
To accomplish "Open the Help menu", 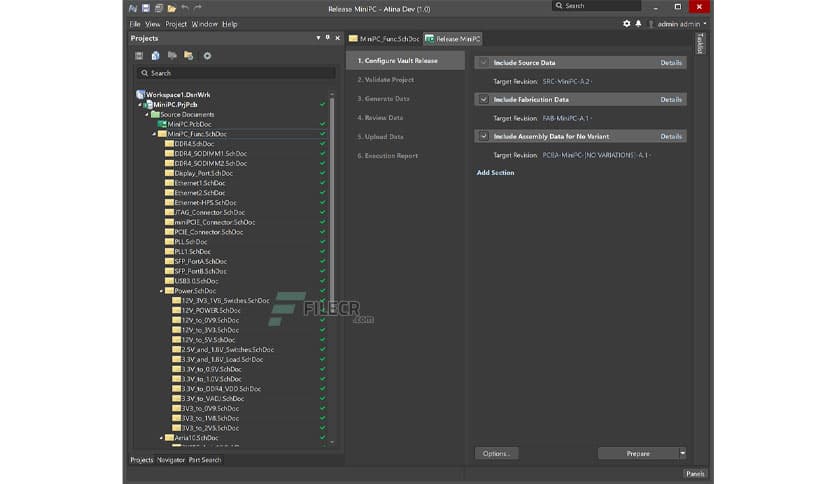I will tap(230, 24).
